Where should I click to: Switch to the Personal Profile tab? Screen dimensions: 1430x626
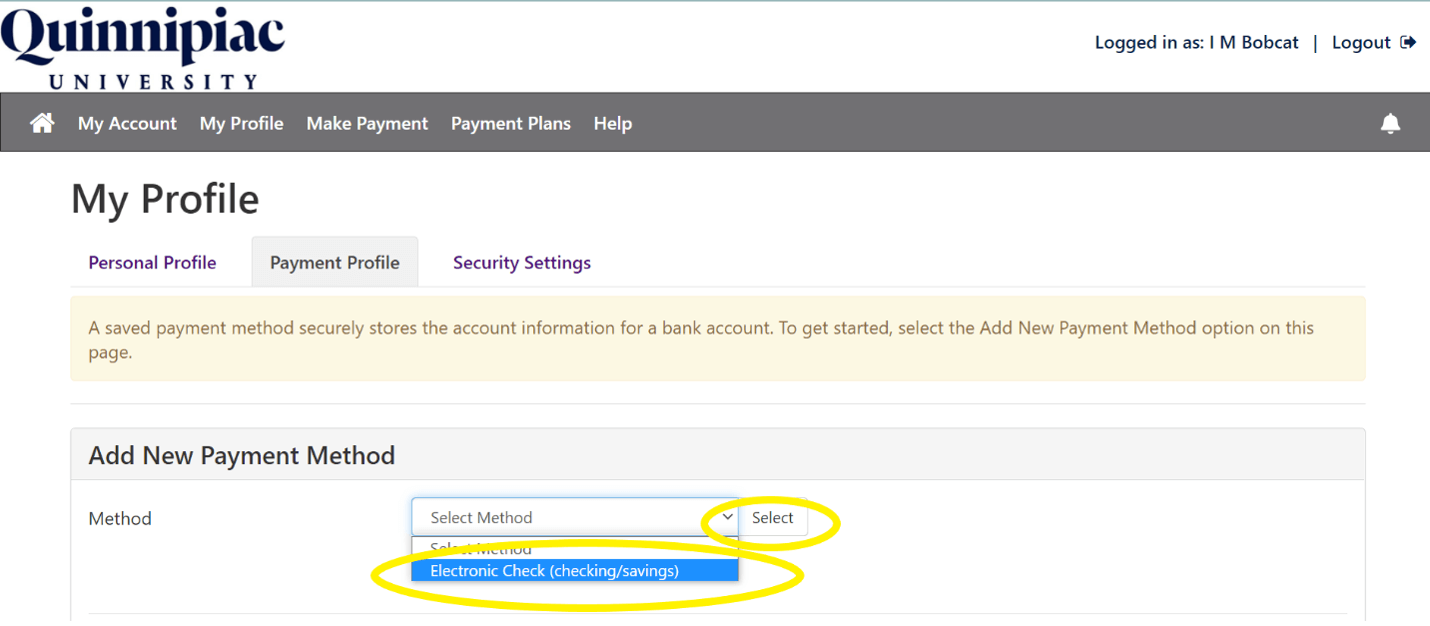(x=152, y=262)
